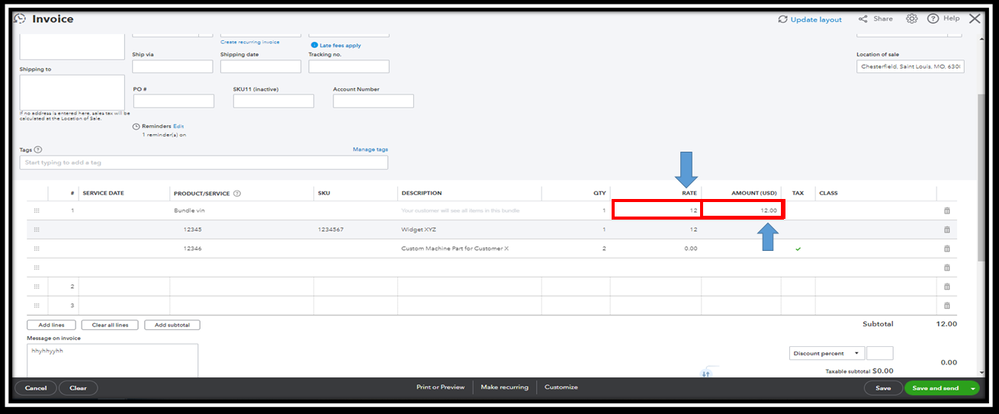Image resolution: width=999 pixels, height=414 pixels.
Task: Focus the PO # field
Action: pos(174,101)
